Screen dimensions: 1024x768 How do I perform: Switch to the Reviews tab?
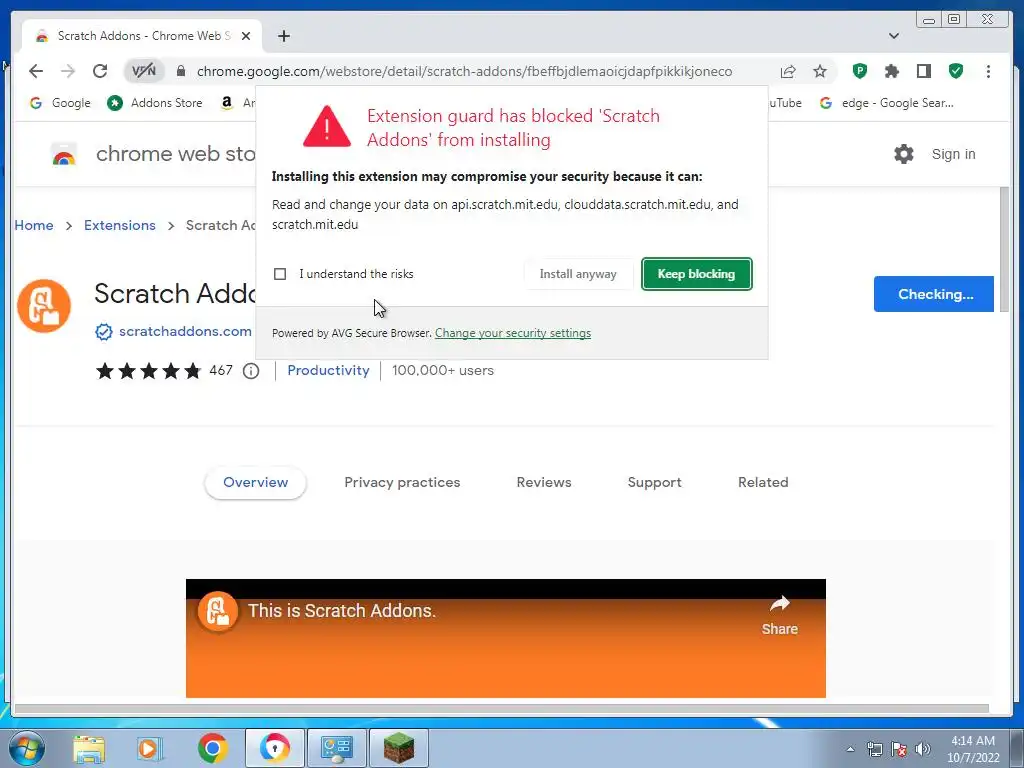click(x=544, y=483)
